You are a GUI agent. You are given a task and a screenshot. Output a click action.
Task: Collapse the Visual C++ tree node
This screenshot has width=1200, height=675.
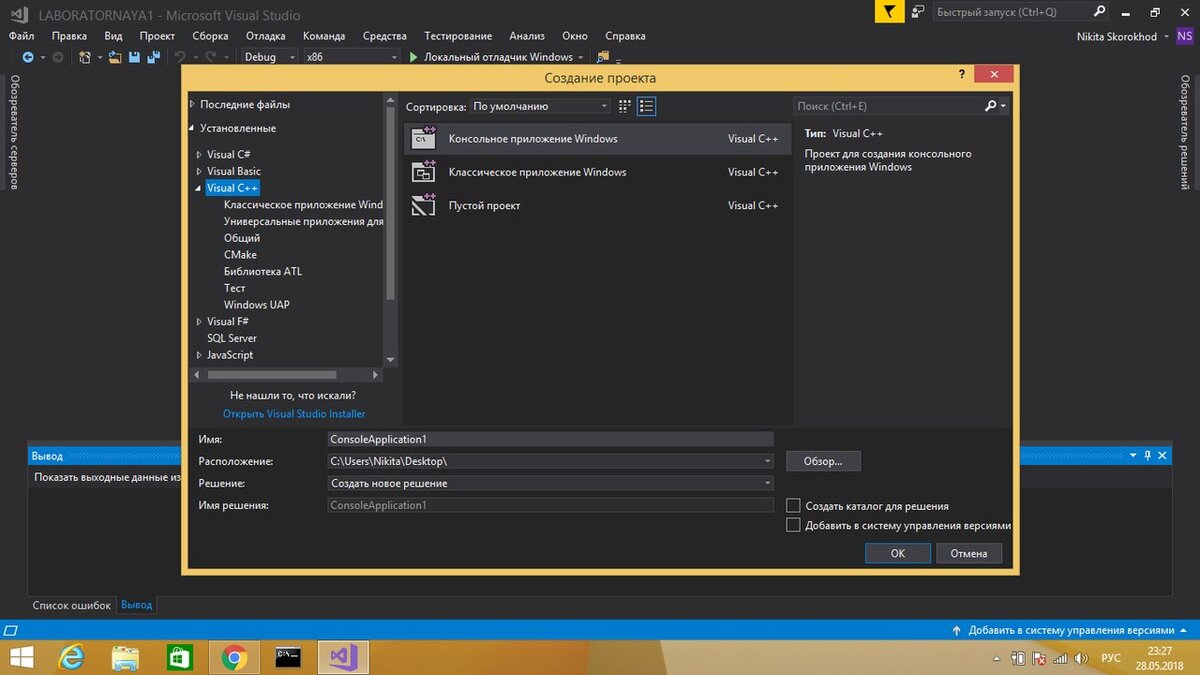coord(199,188)
